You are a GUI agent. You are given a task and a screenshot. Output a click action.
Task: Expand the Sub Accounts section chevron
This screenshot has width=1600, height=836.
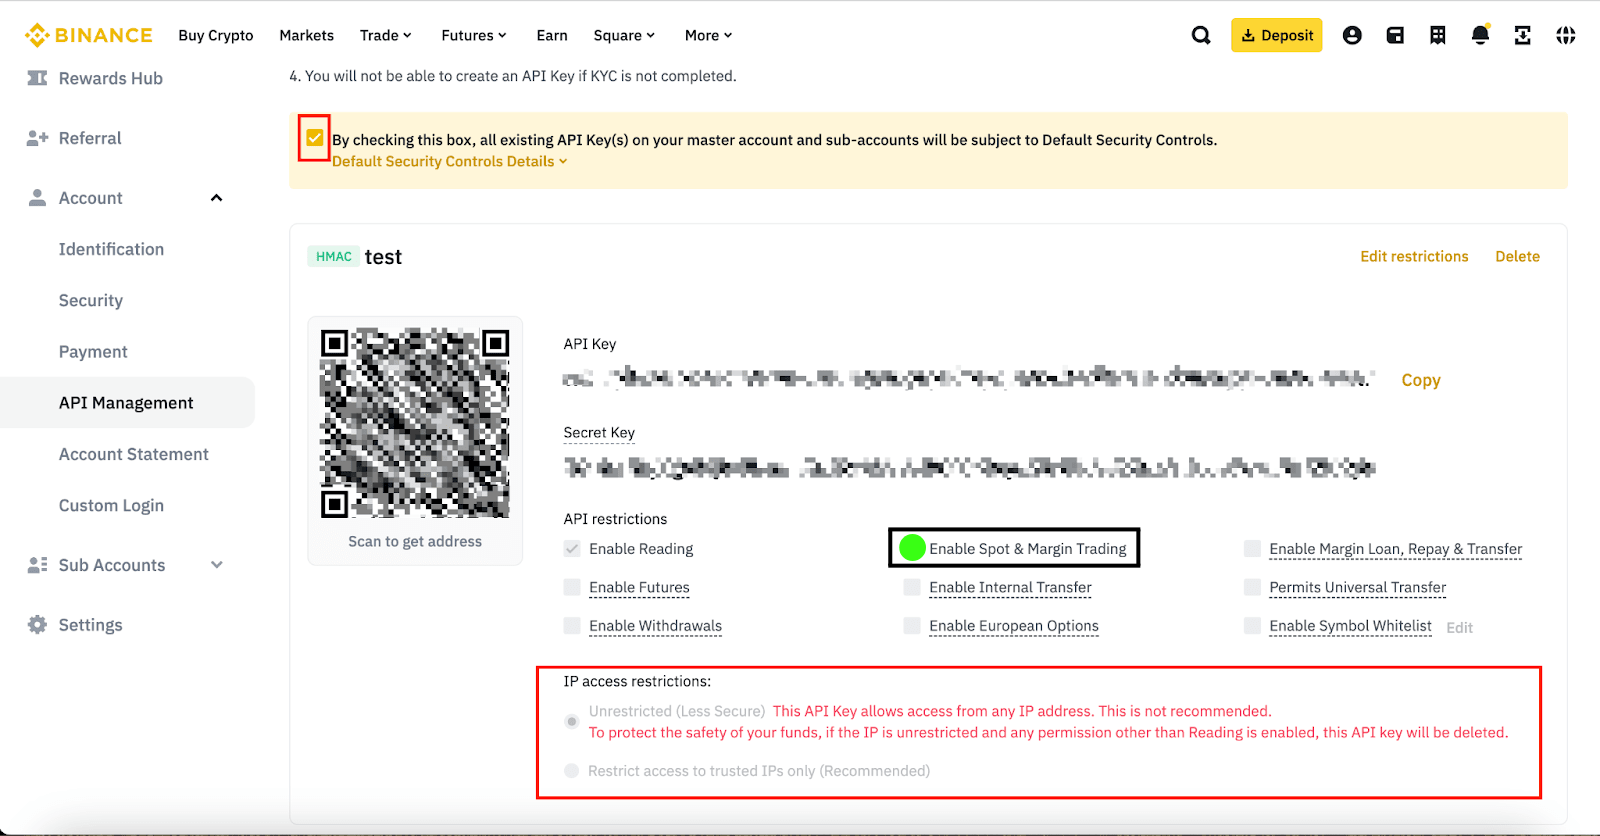coord(216,565)
